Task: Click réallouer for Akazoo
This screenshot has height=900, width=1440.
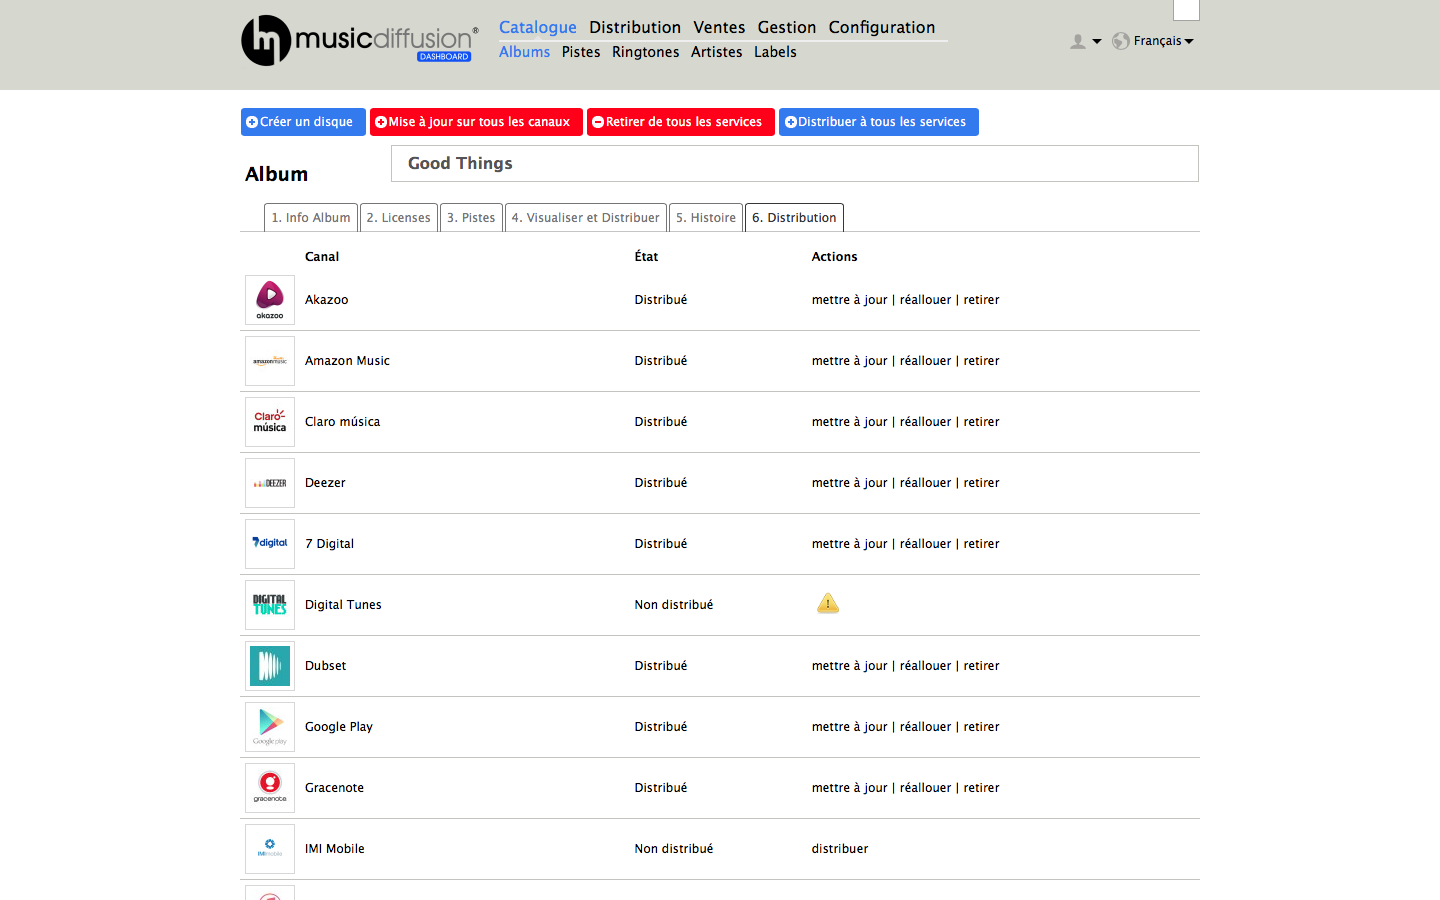Action: click(925, 300)
